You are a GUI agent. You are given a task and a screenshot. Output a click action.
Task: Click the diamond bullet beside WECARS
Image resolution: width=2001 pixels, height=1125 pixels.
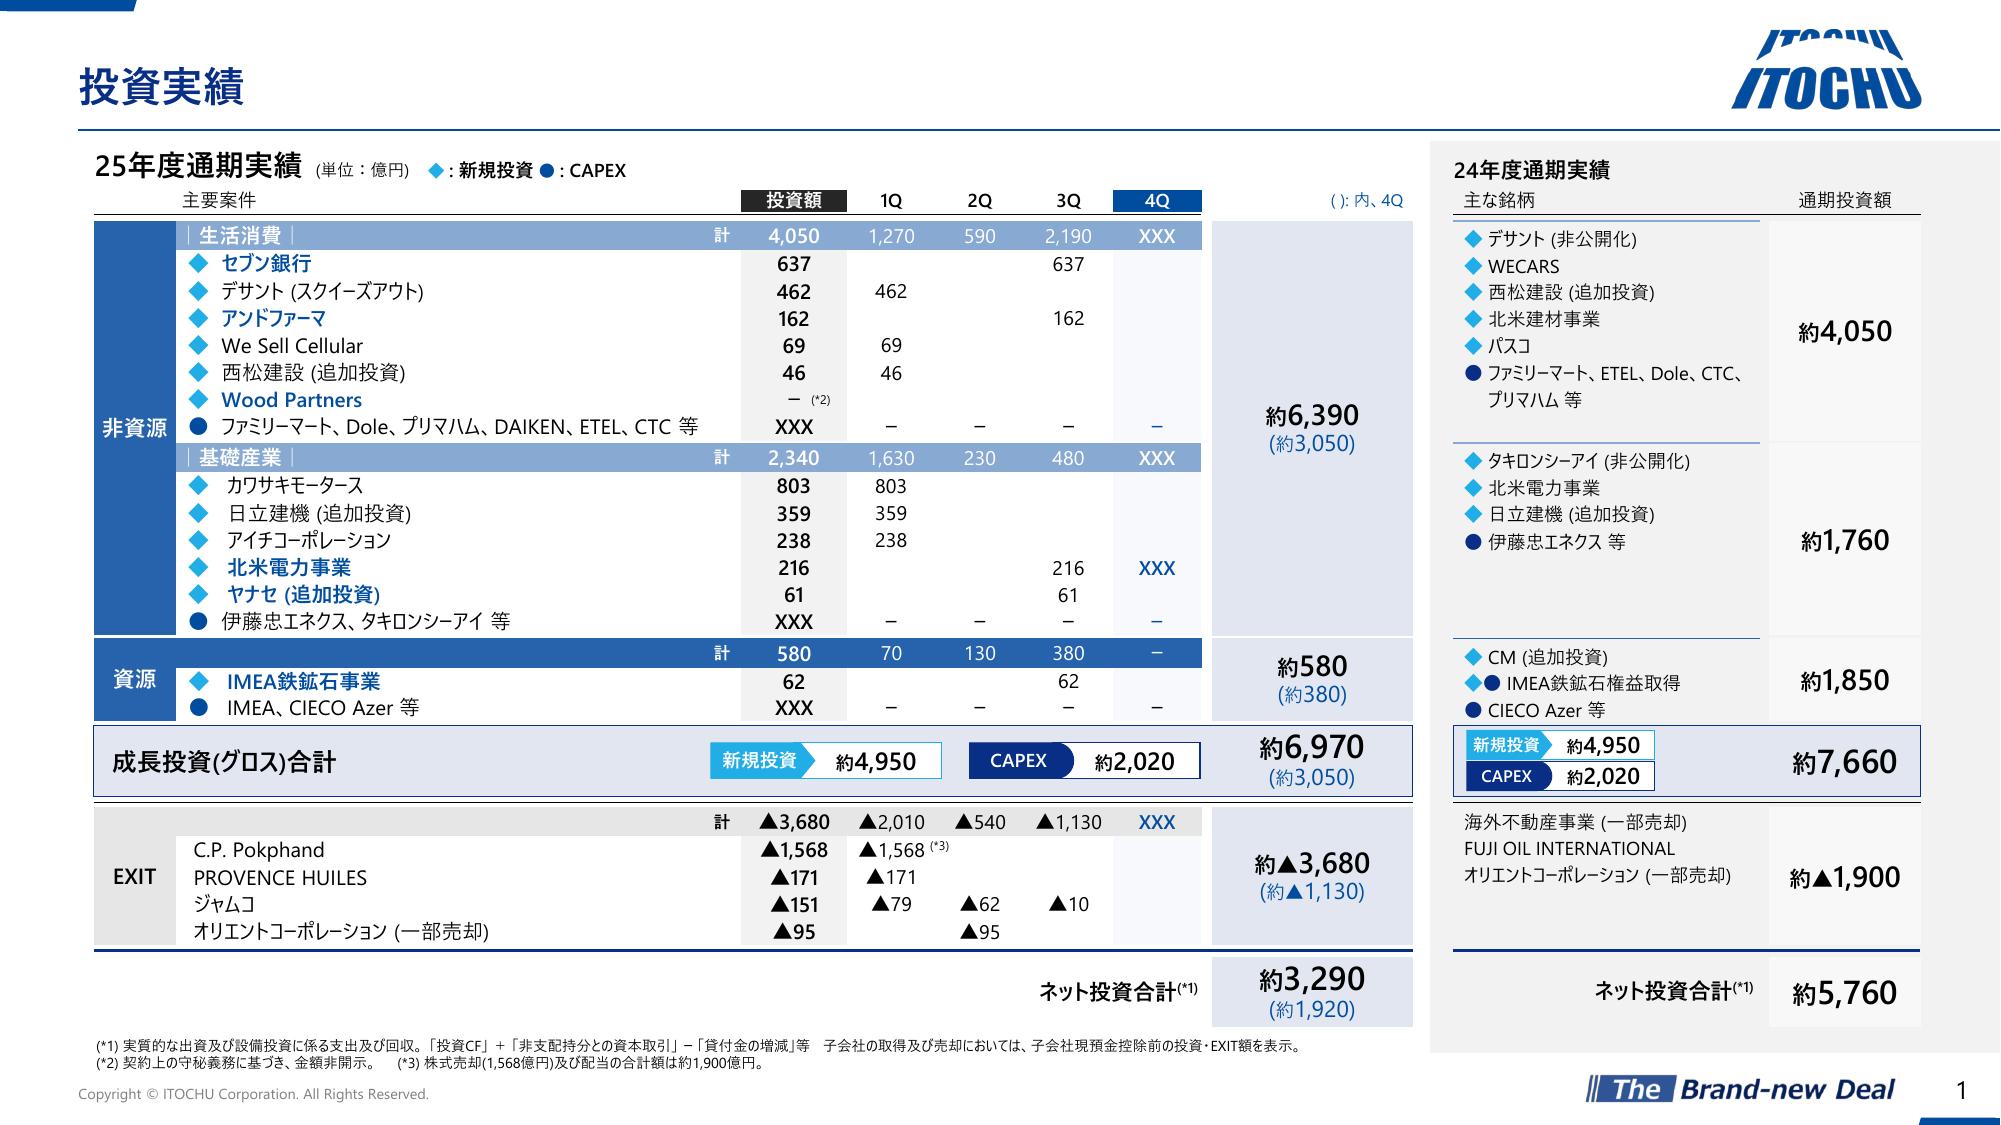click(x=1472, y=266)
